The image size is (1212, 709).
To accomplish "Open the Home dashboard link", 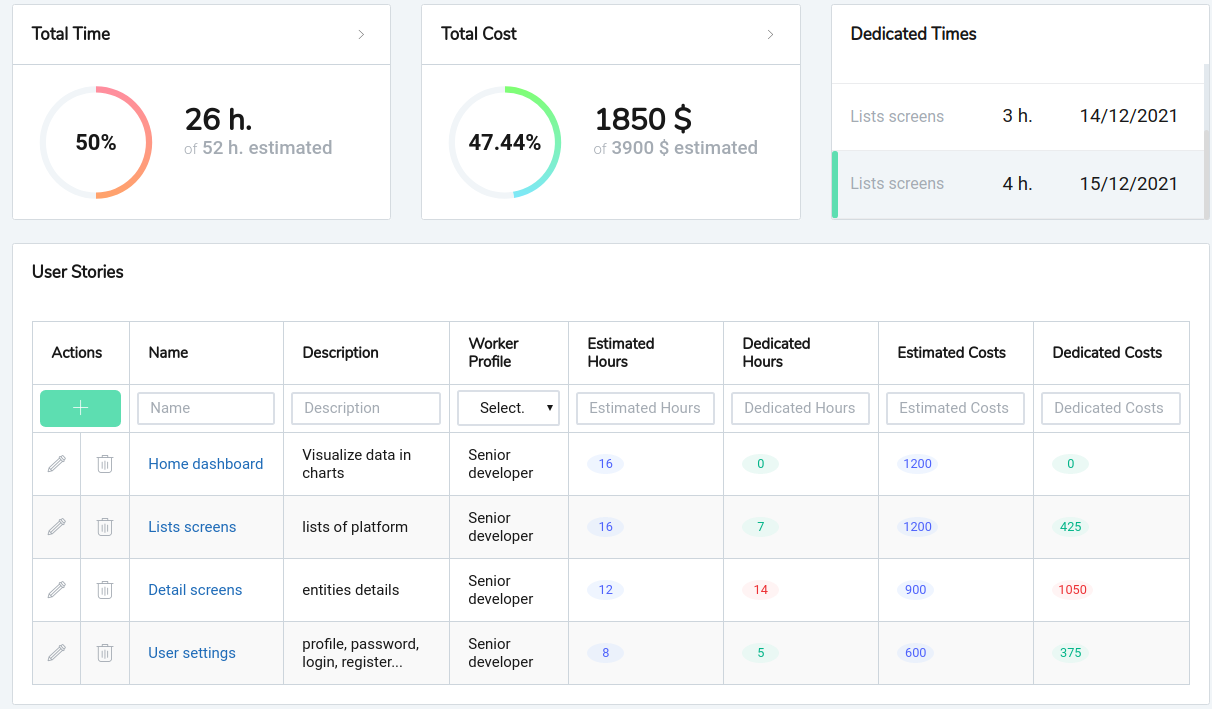I will click(x=206, y=464).
